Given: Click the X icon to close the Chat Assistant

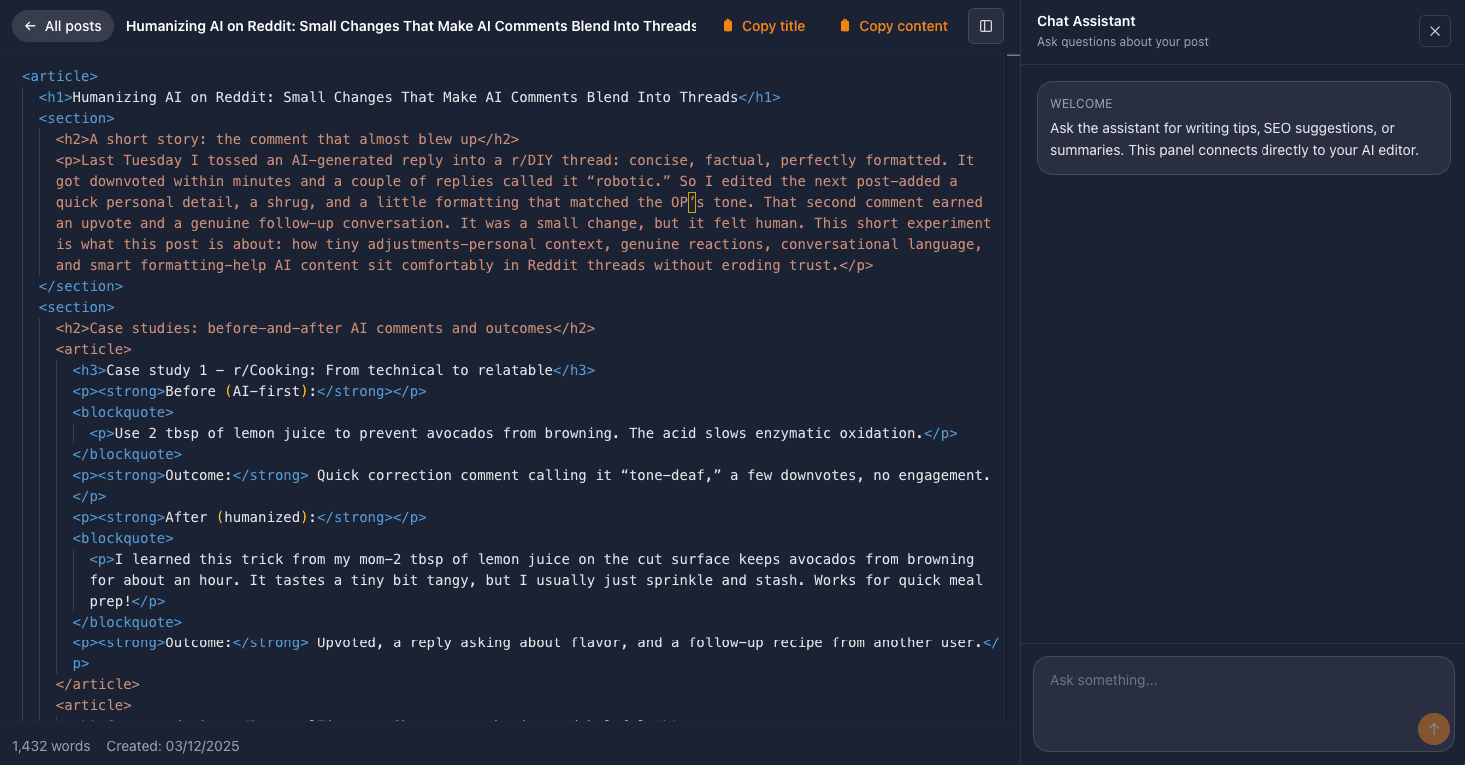Looking at the screenshot, I should coord(1435,31).
